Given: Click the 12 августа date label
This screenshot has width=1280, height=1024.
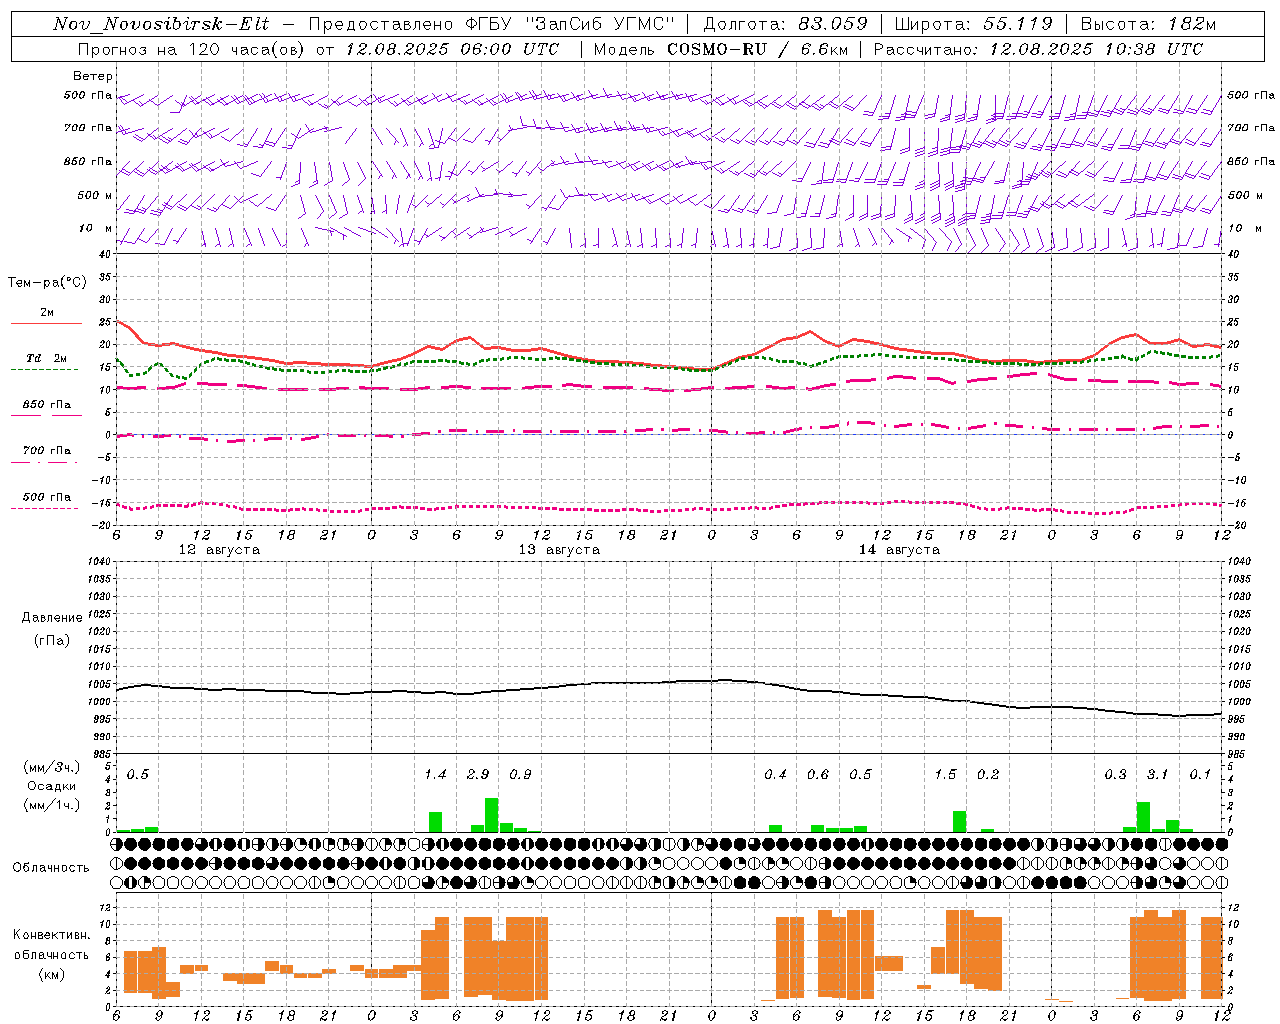Looking at the screenshot, I should 219,550.
